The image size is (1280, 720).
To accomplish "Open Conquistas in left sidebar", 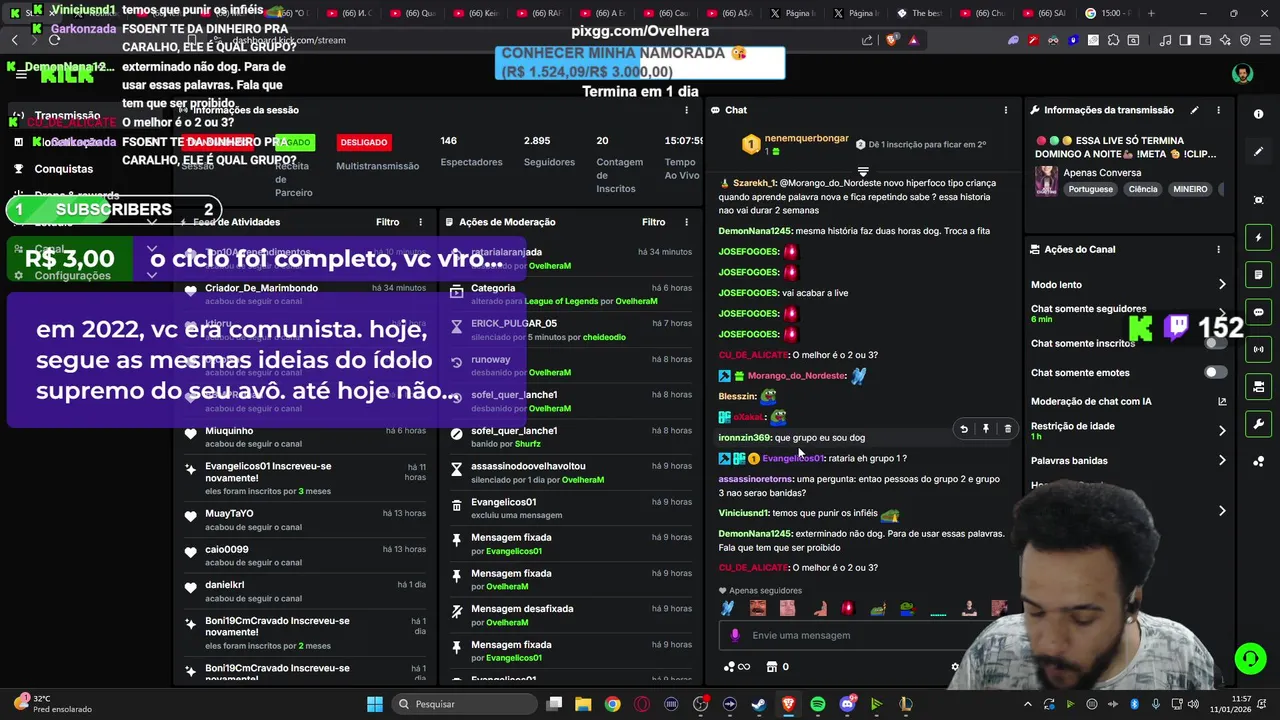I will pos(64,169).
